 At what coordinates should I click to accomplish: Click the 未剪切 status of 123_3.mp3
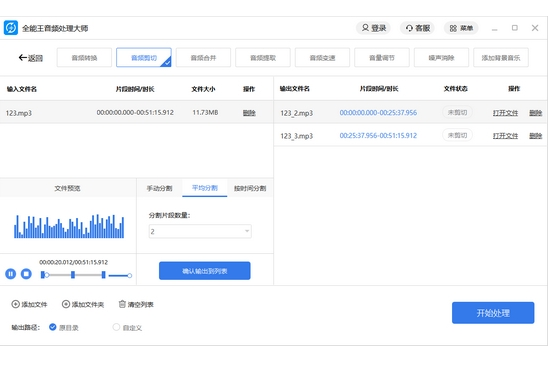pos(457,135)
